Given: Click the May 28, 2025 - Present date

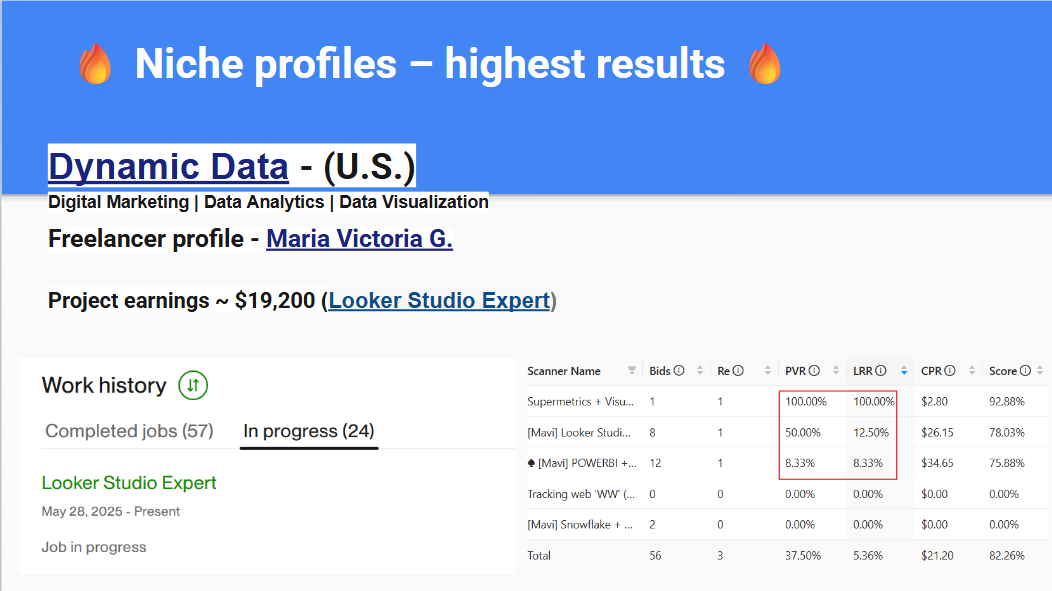Looking at the screenshot, I should pyautogui.click(x=111, y=511).
